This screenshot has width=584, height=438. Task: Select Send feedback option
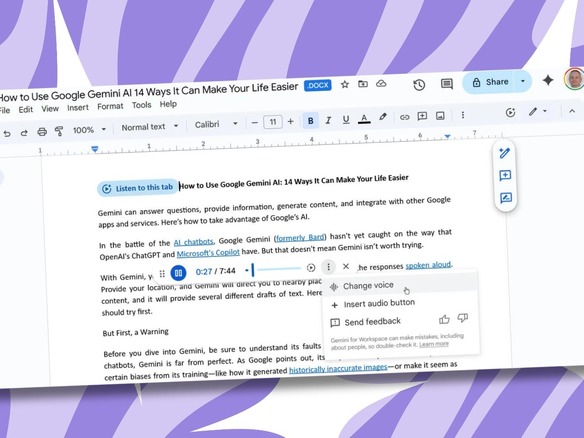(x=366, y=321)
